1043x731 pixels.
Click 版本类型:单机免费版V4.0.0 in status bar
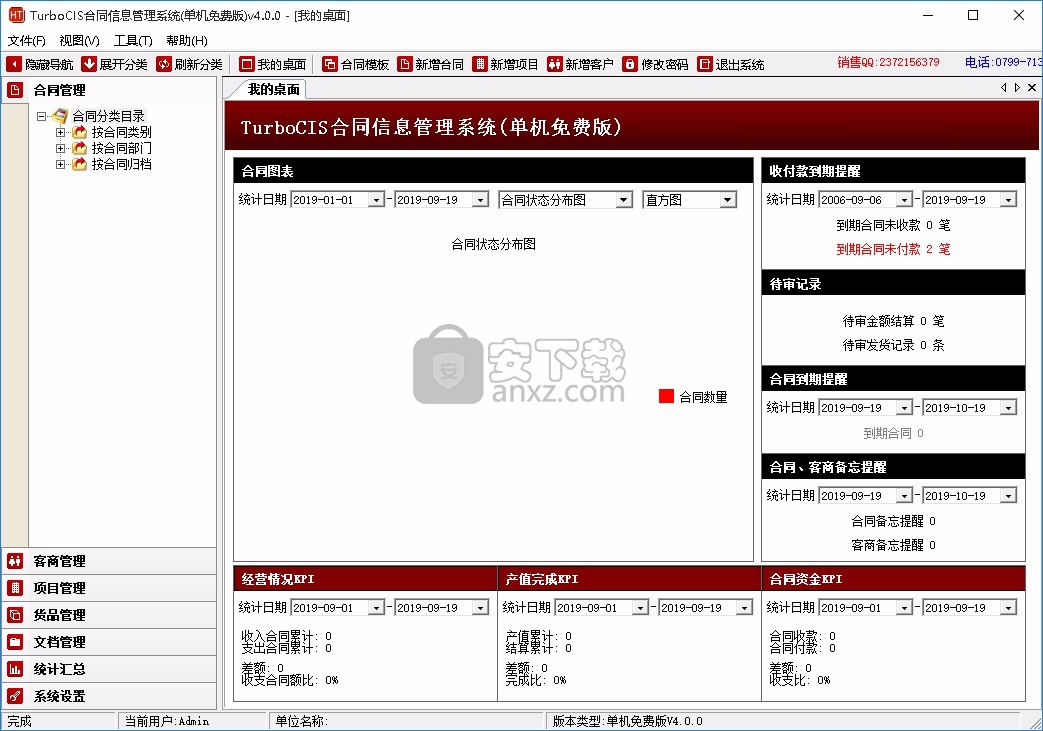(627, 721)
